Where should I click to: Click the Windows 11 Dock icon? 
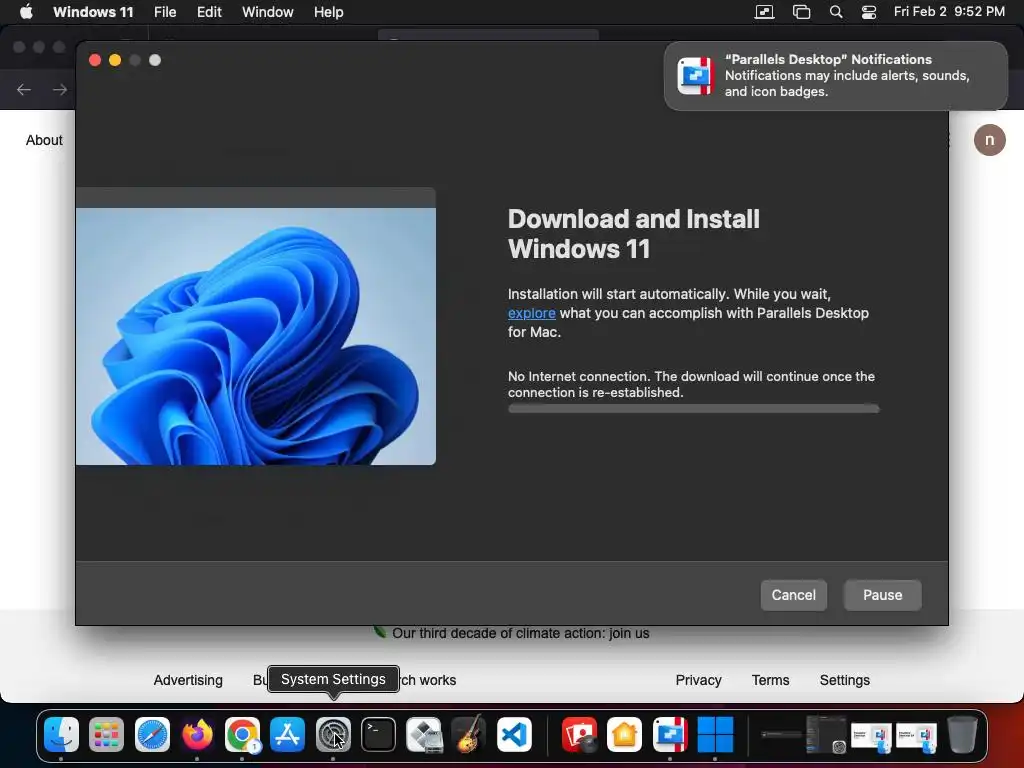715,734
